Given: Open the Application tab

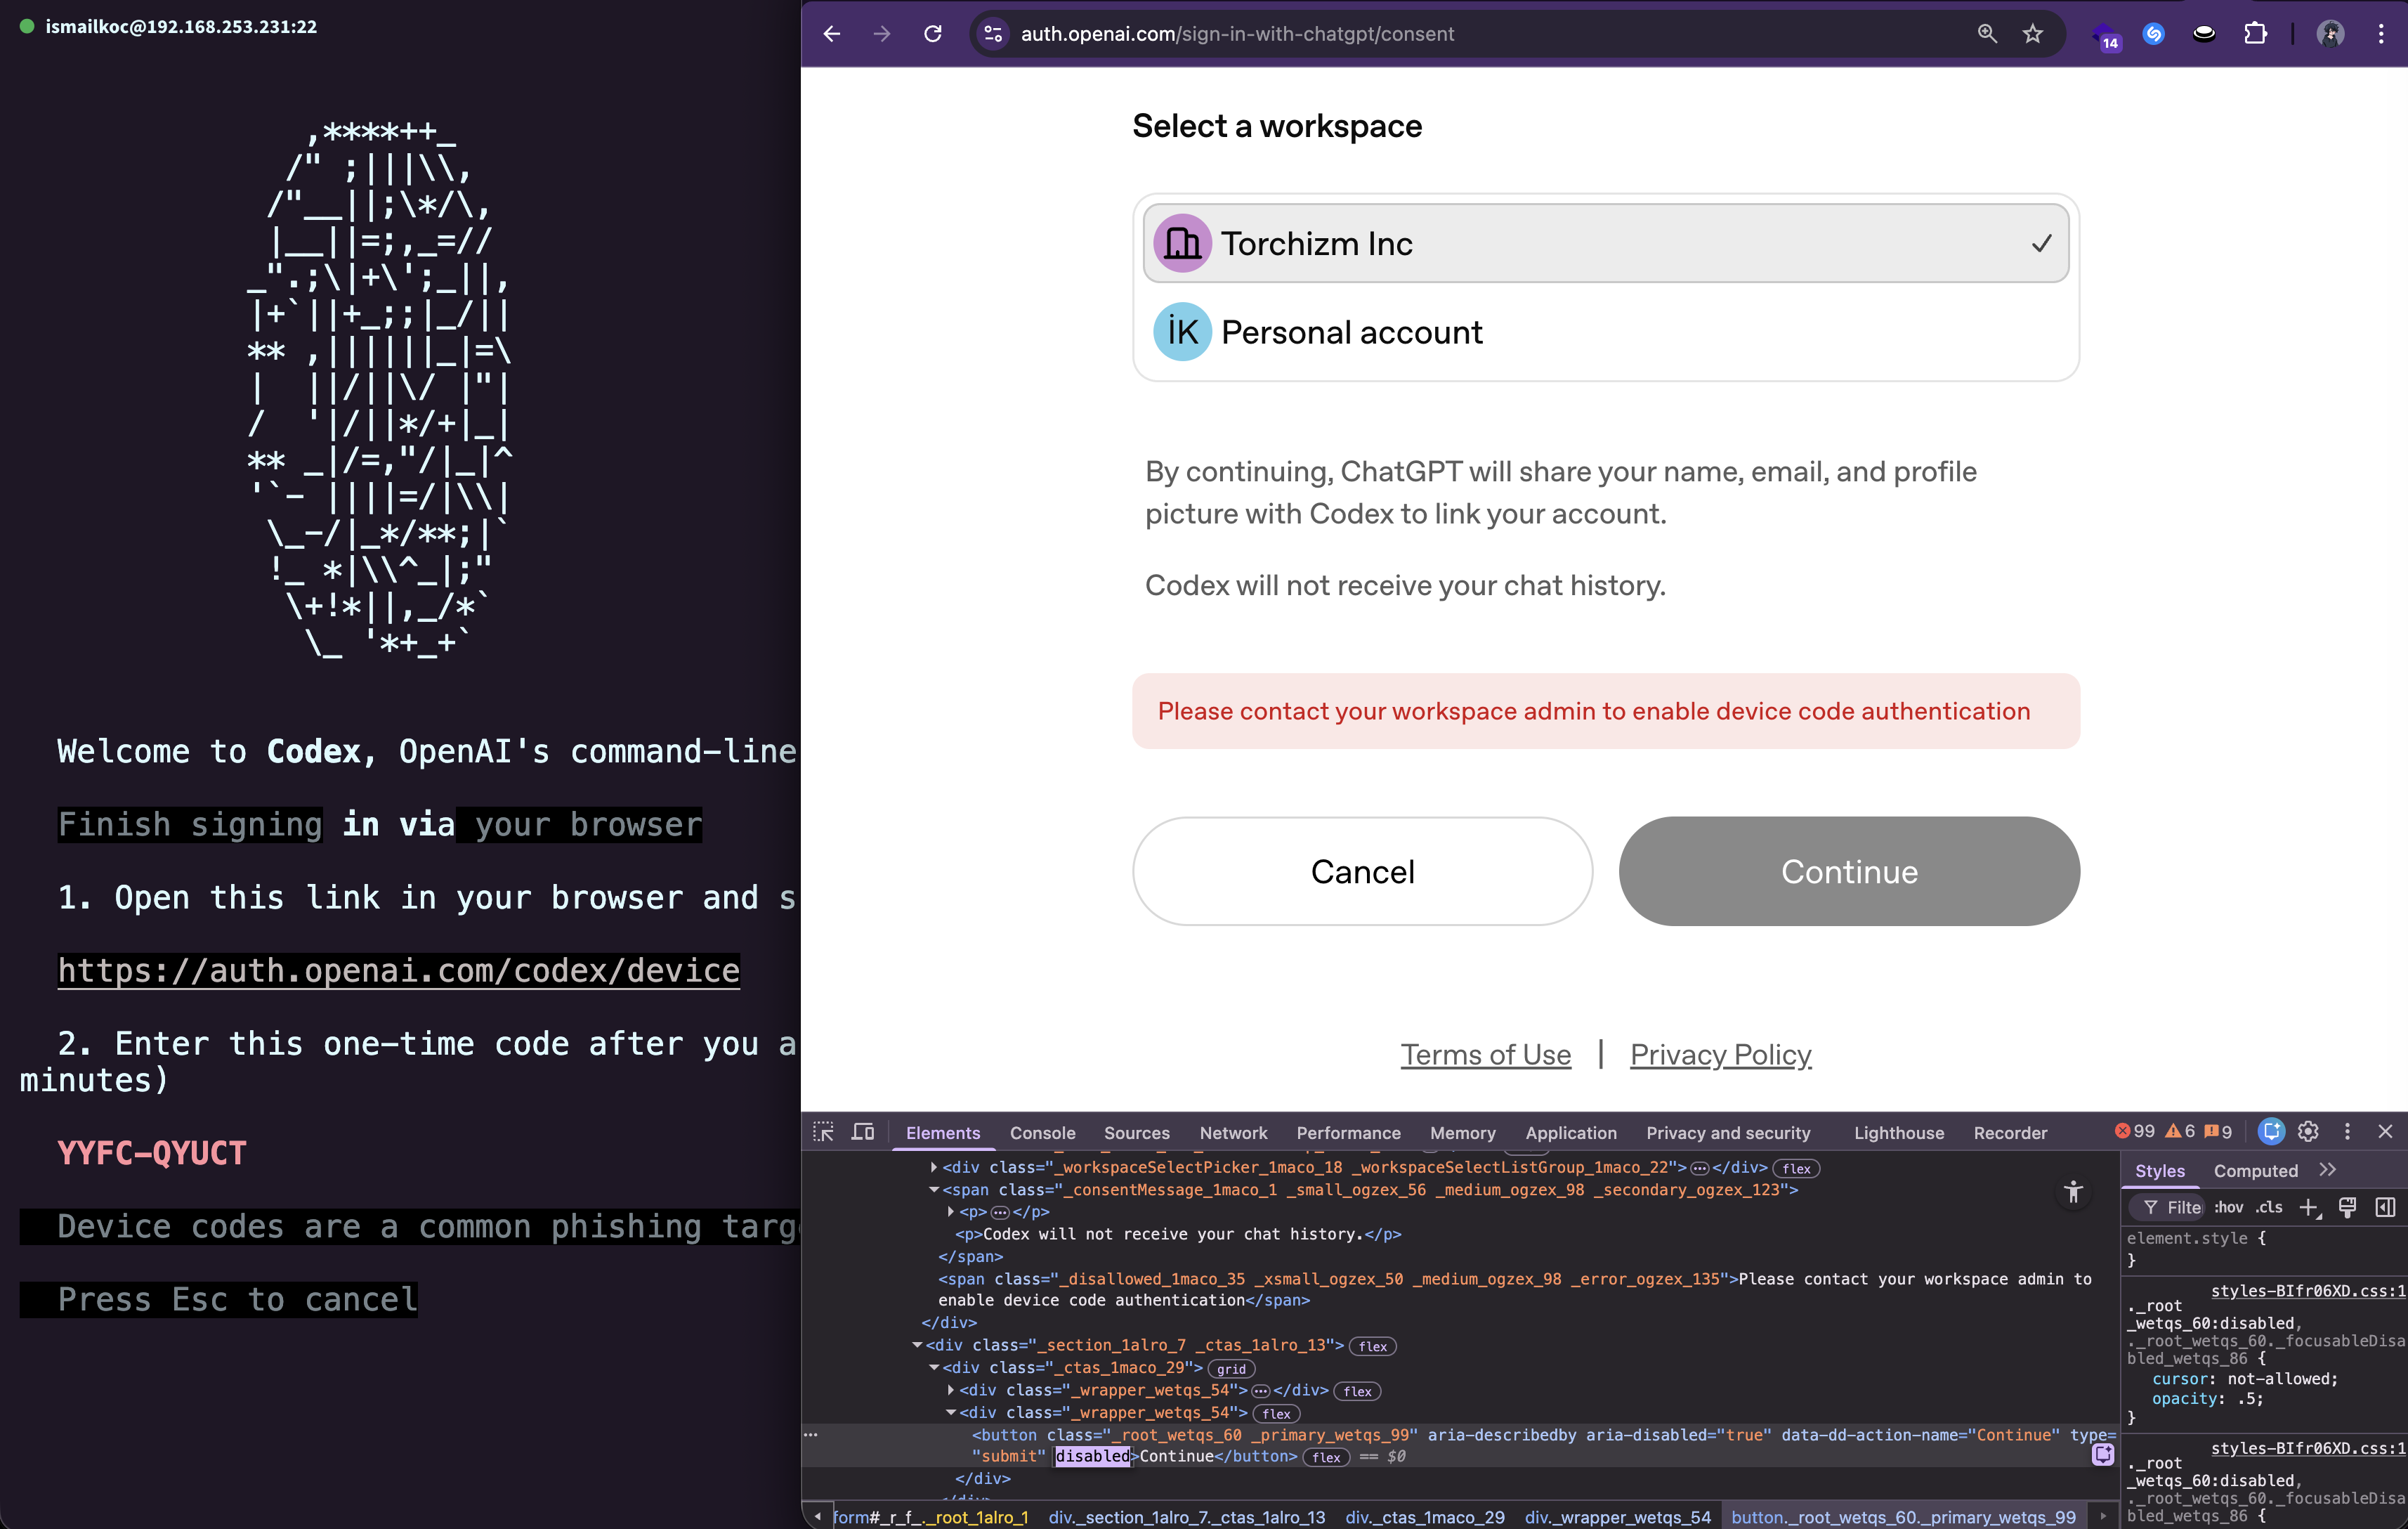Looking at the screenshot, I should click(x=1571, y=1133).
